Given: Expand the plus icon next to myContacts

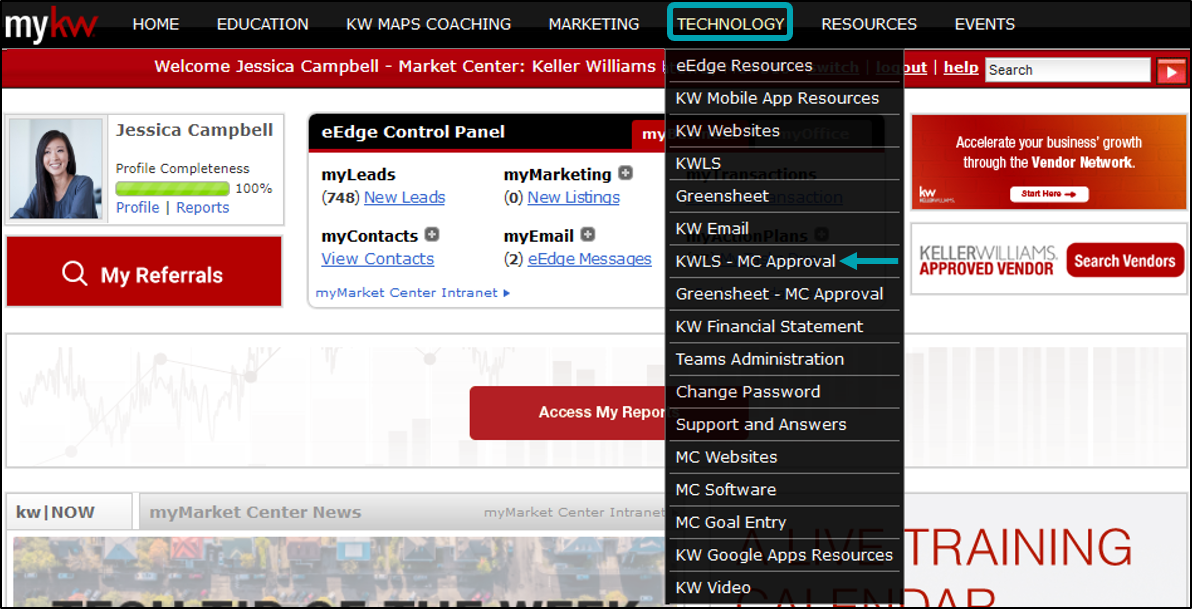Looking at the screenshot, I should (432, 235).
